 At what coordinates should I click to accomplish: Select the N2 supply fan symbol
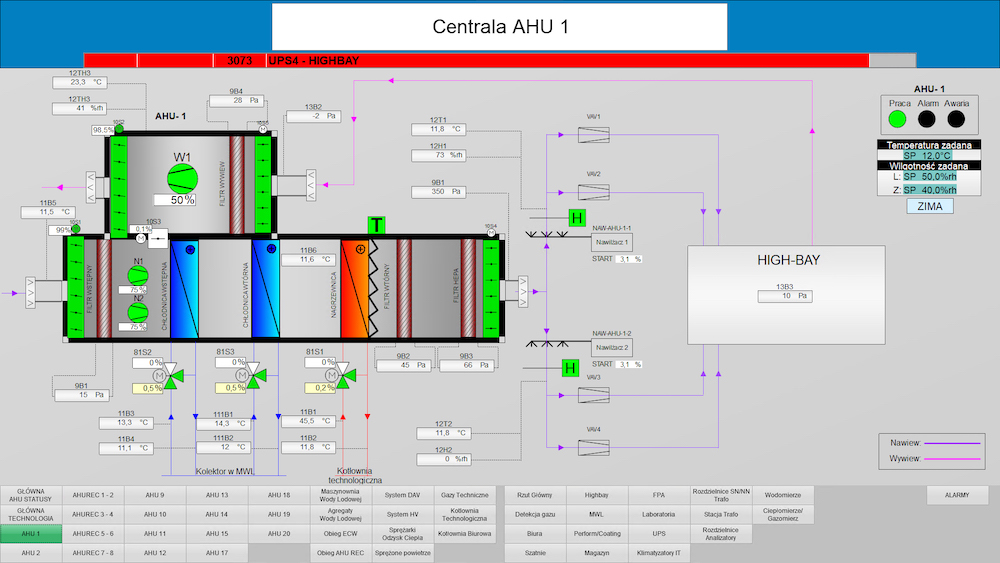pos(137,312)
